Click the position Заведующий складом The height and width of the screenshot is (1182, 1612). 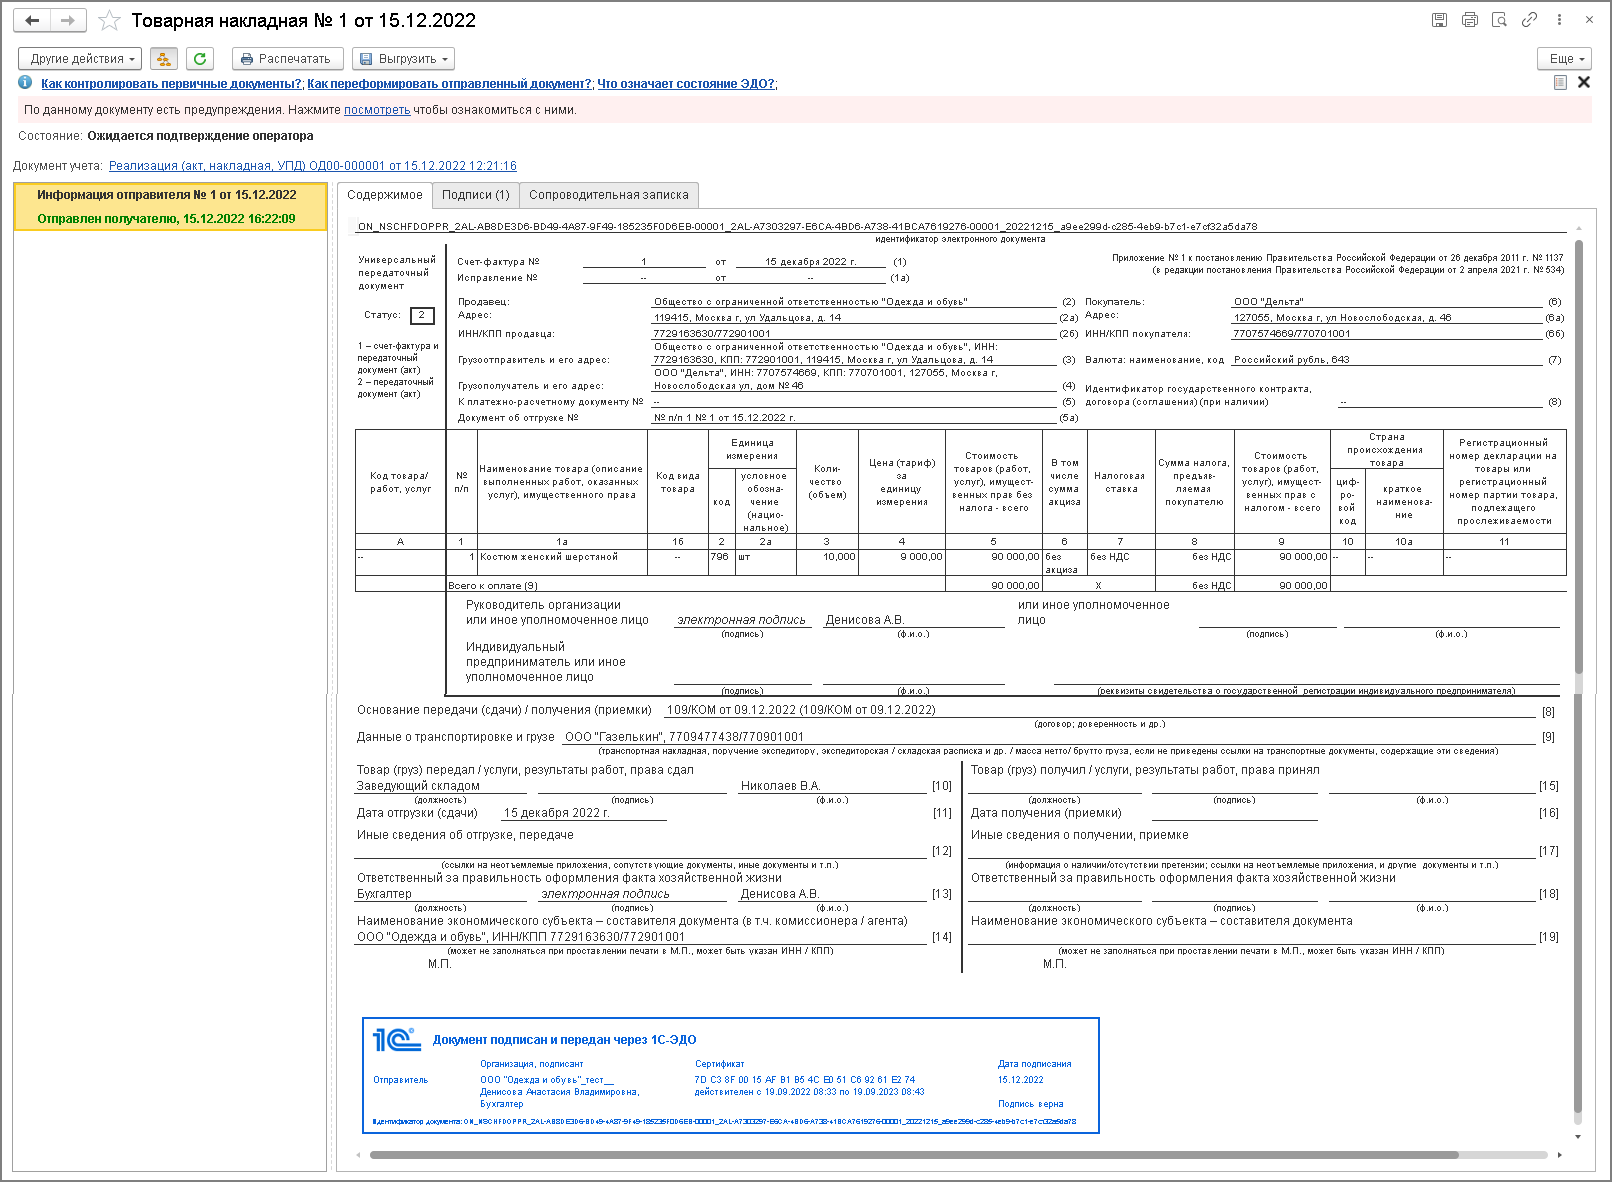point(418,786)
